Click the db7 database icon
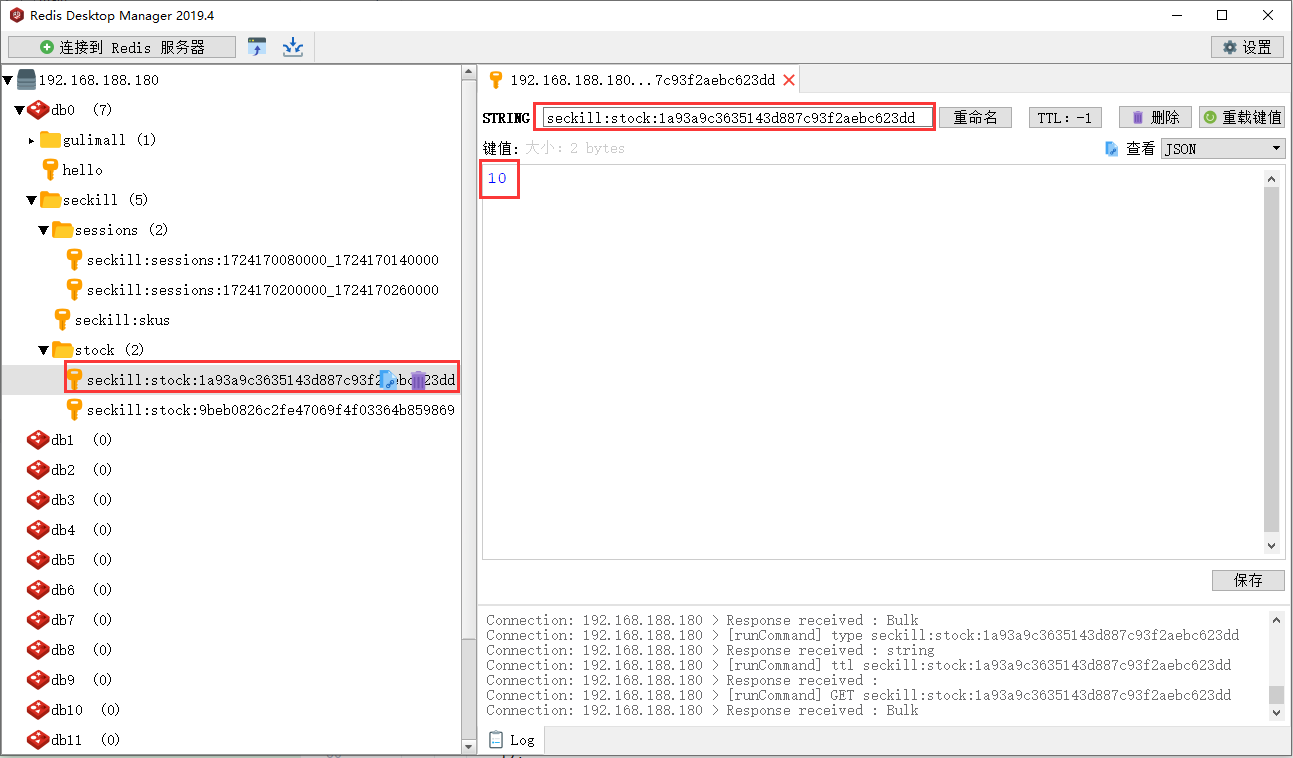This screenshot has height=758, width=1293. (38, 620)
